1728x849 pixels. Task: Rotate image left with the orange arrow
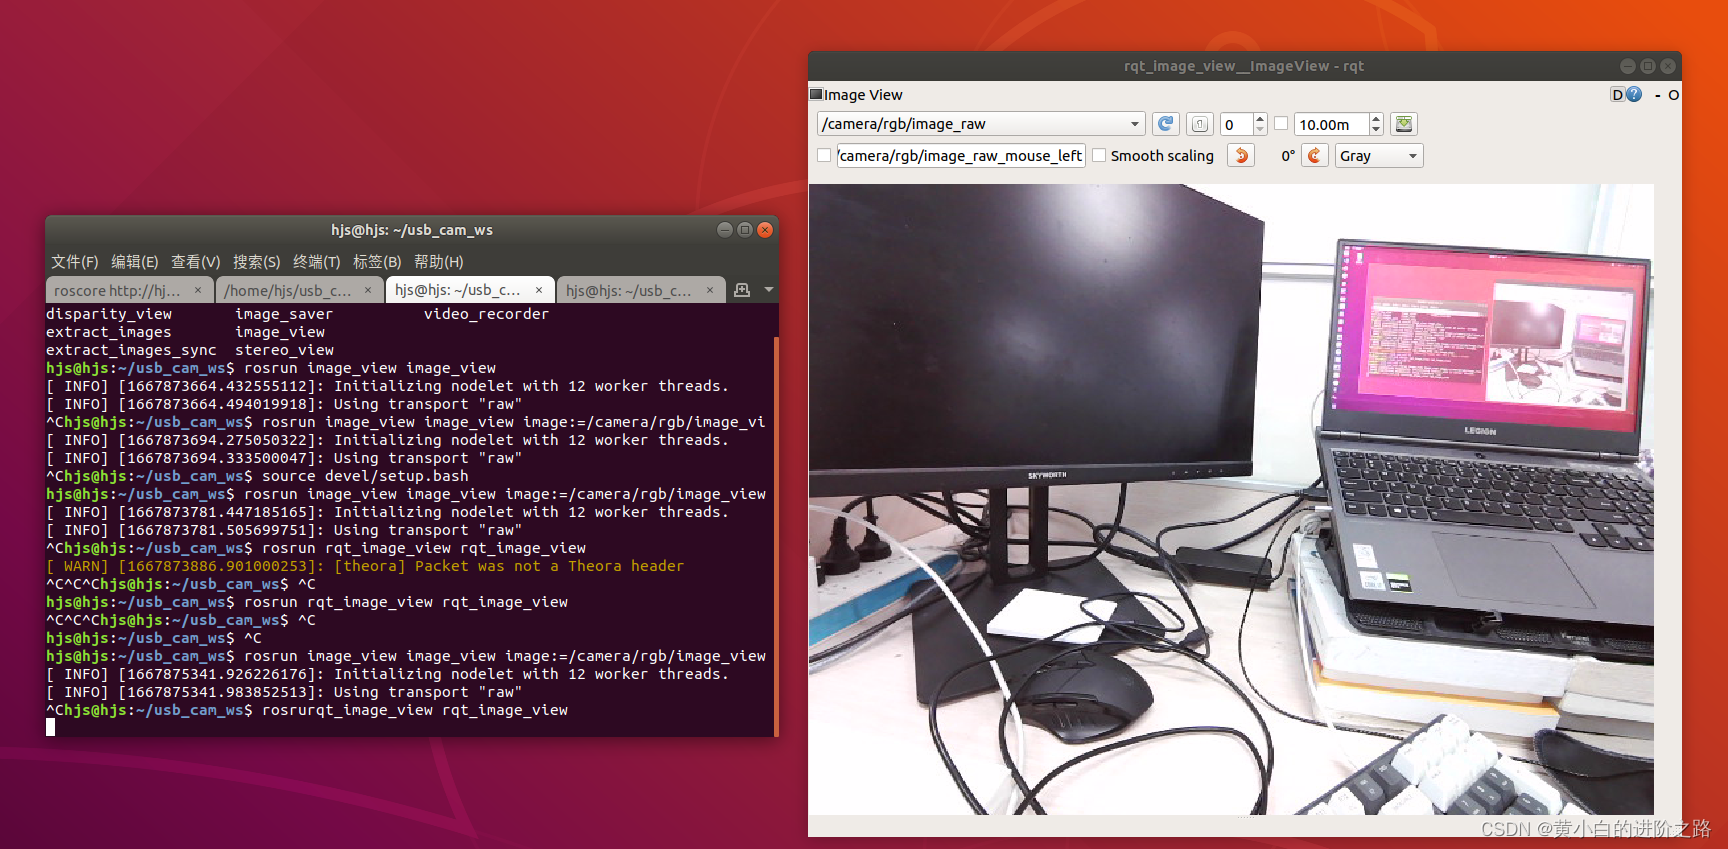pos(1241,155)
